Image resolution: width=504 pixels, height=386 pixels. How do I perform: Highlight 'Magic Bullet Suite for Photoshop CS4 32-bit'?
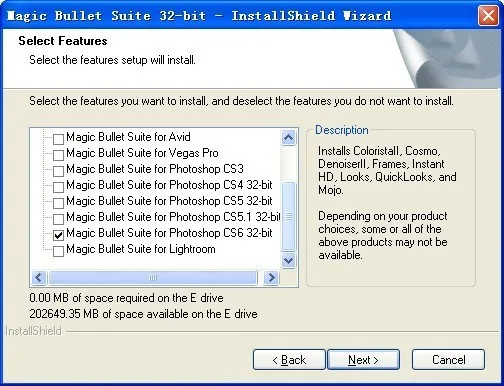[169, 185]
